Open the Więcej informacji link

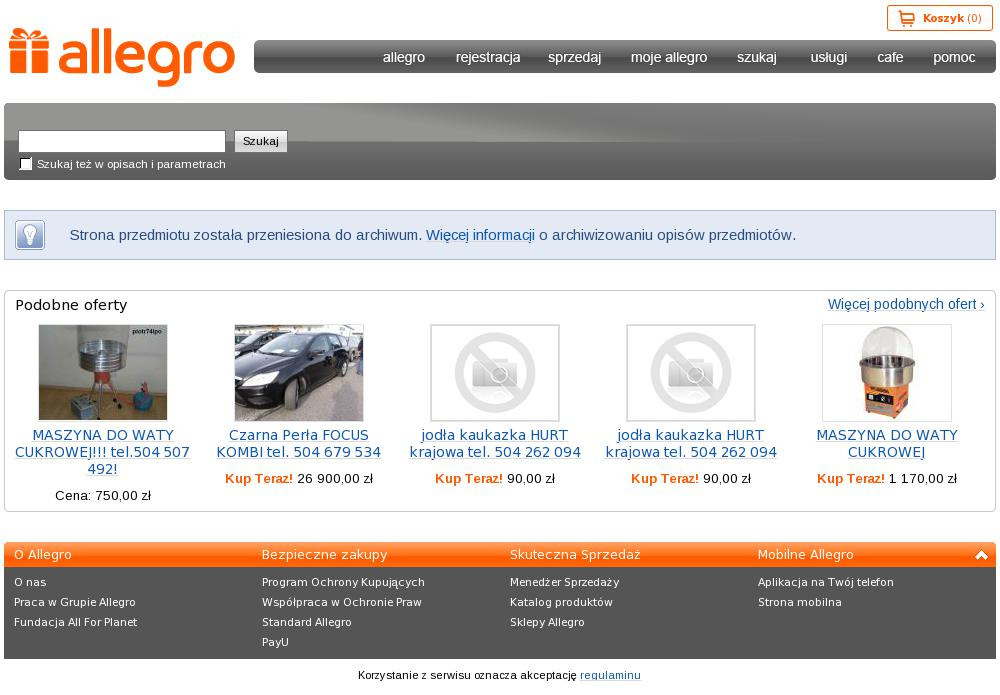tap(480, 235)
